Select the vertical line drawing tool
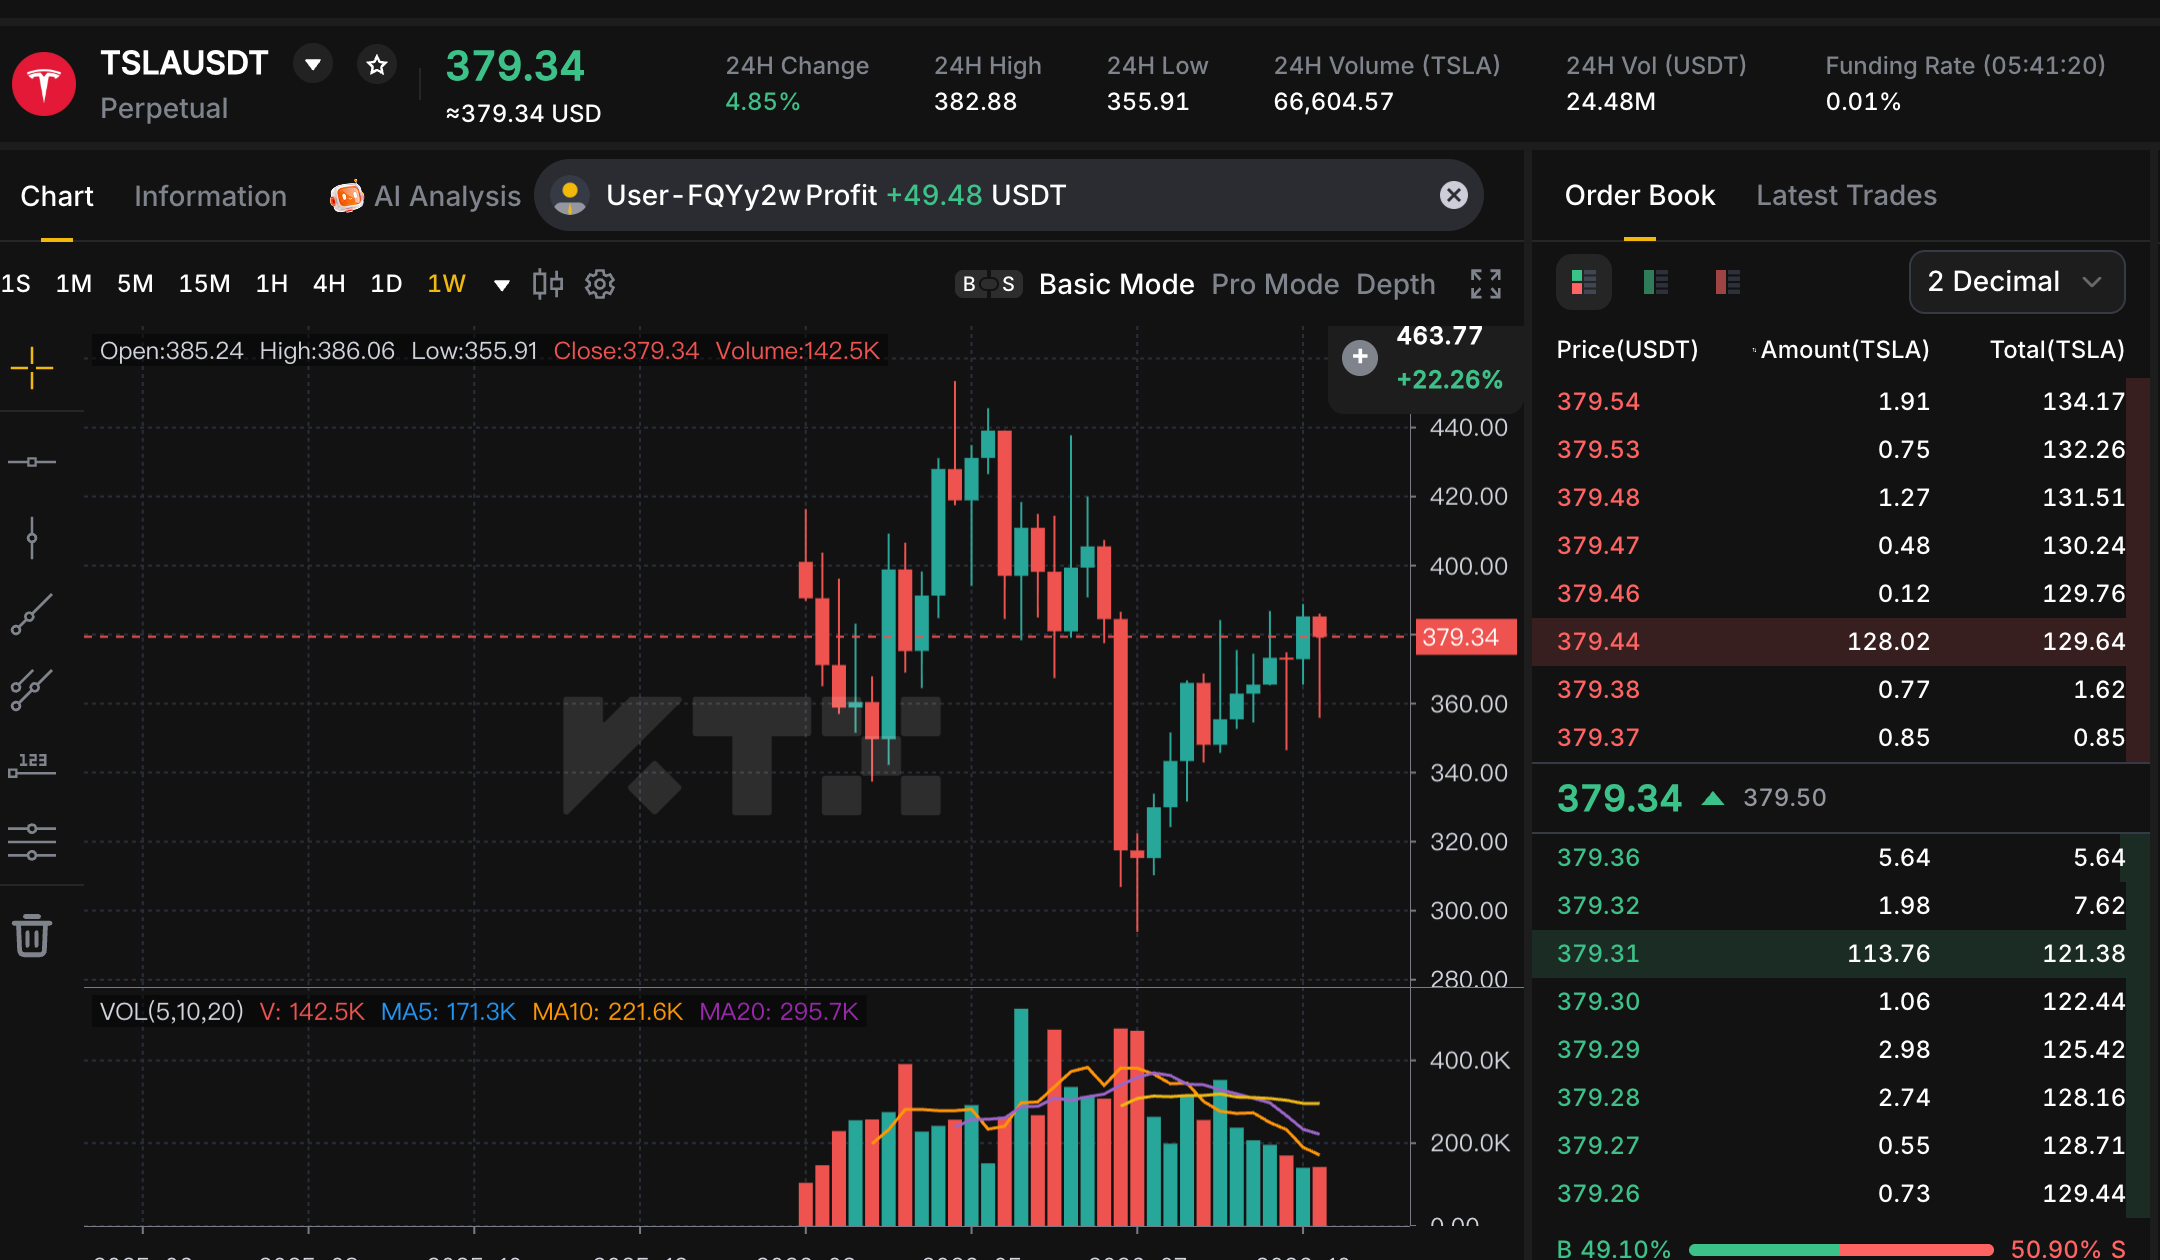Viewport: 2160px width, 1260px height. tap(32, 538)
